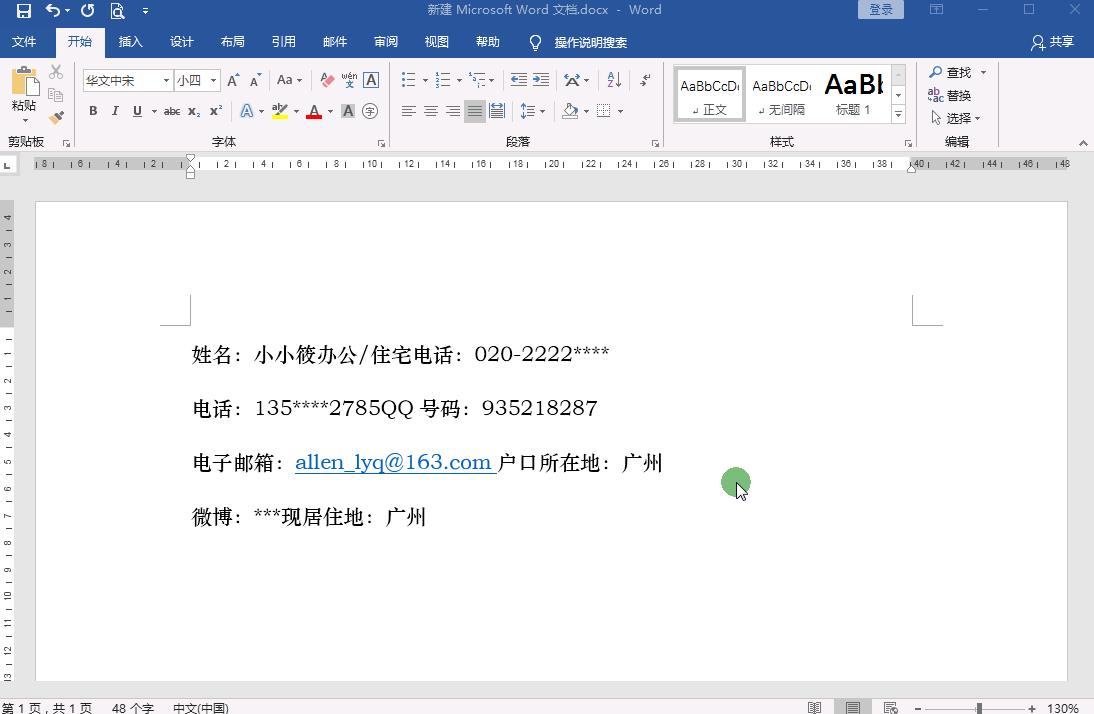Apply the 标题 1 style
Viewport: 1094px width, 714px height.
coord(853,93)
